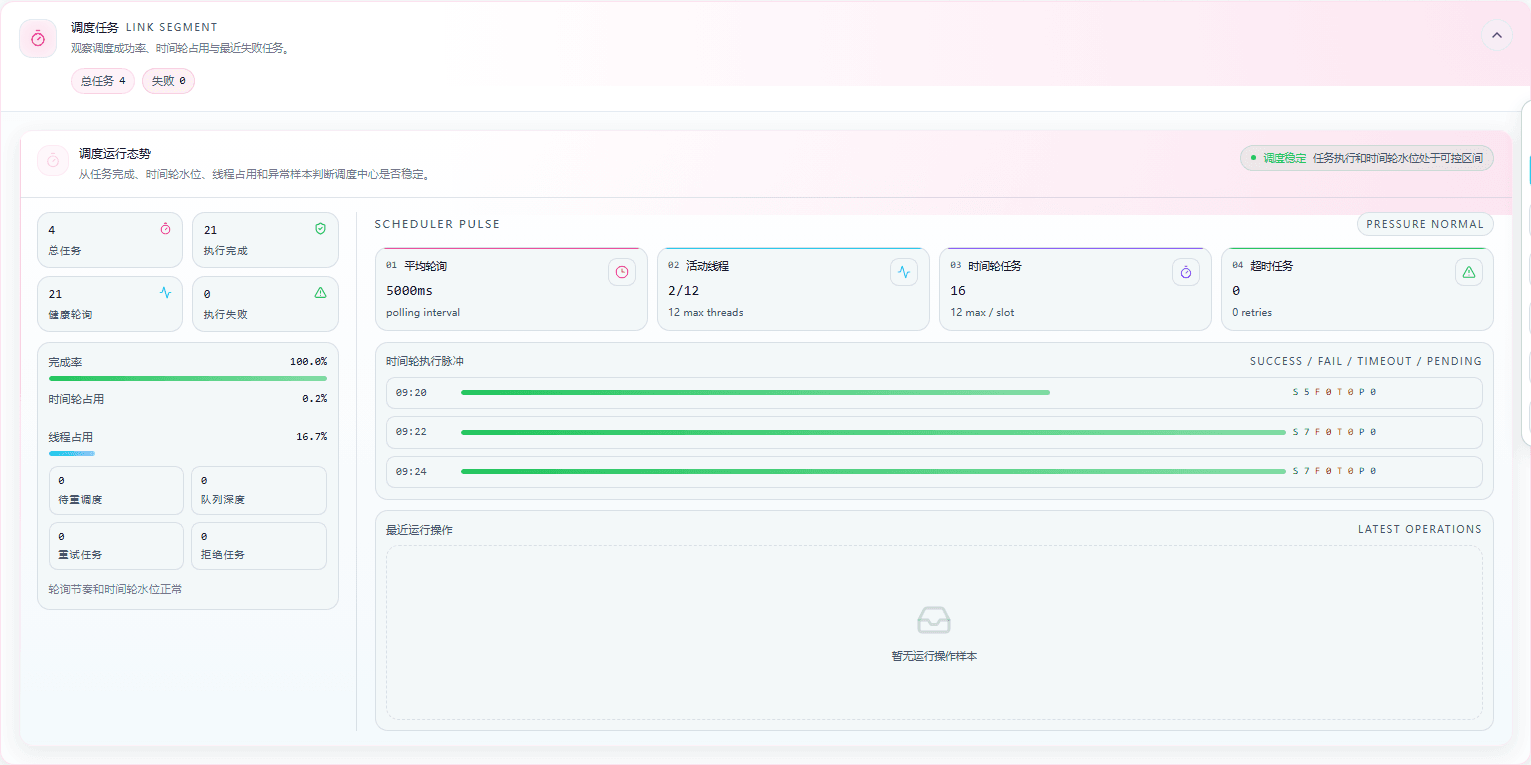Click the SUCCESS / FAIL / TIMEOUT / PENDING legend

click(x=1366, y=361)
